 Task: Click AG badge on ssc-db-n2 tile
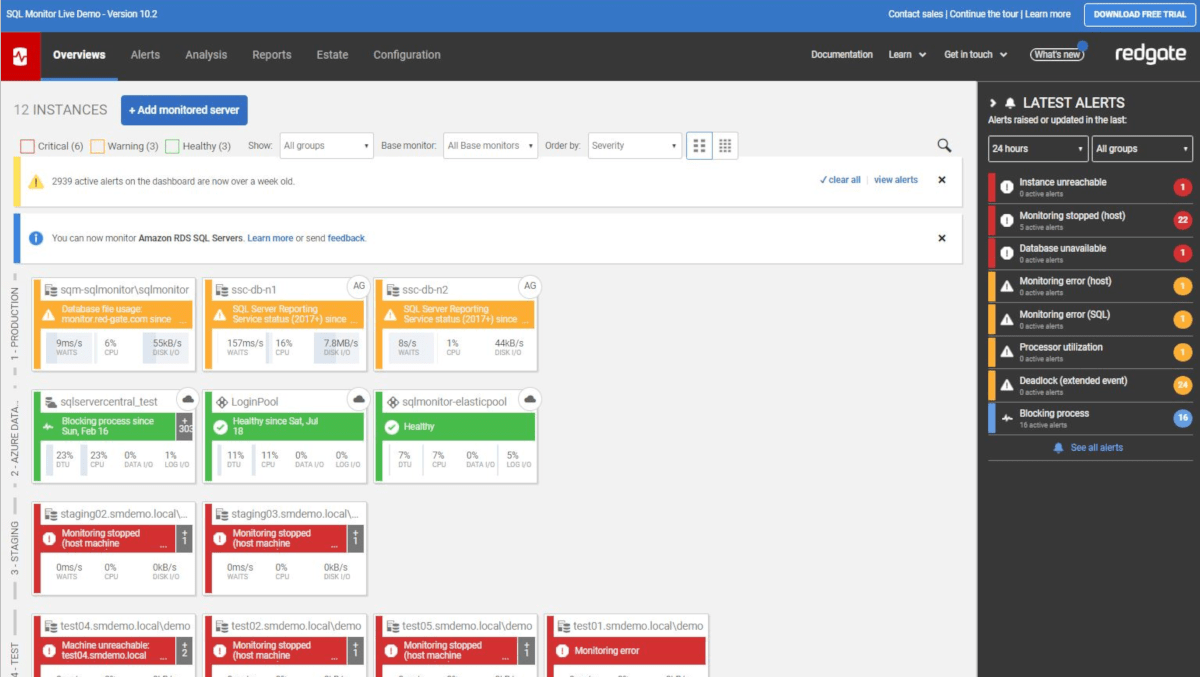(x=530, y=286)
